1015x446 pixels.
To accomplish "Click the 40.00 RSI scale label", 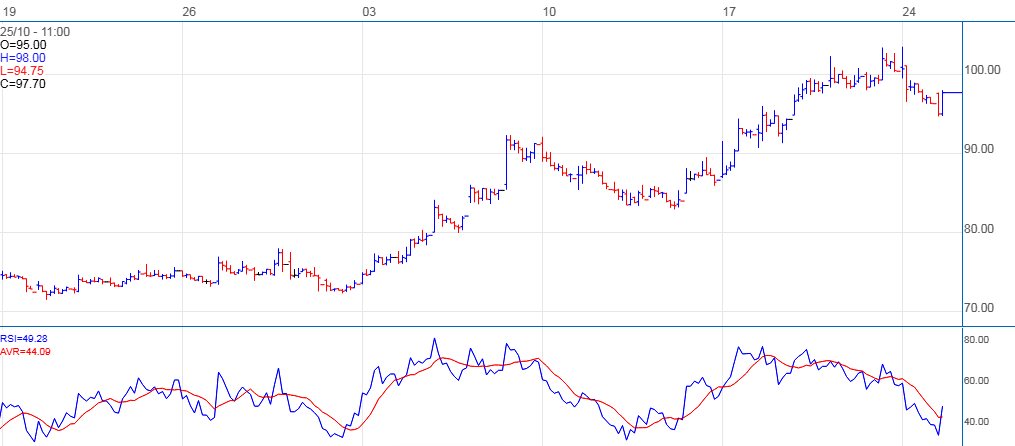I will pos(977,422).
